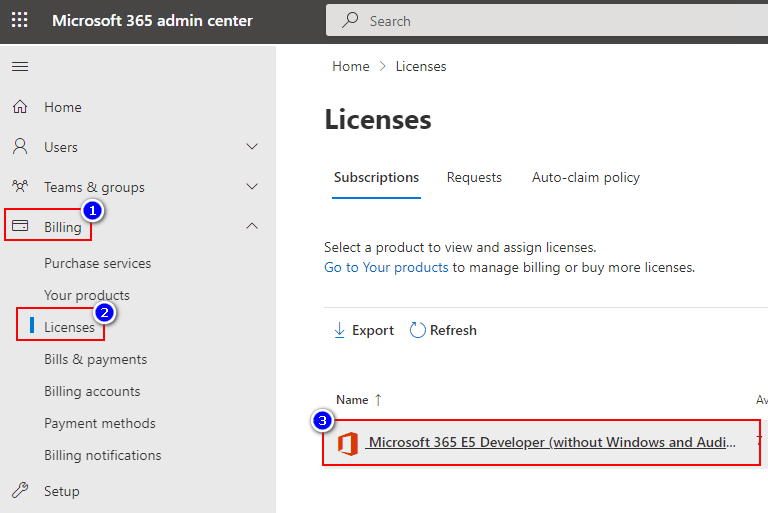768x513 pixels.
Task: Switch to the Subscriptions tab
Action: (376, 177)
